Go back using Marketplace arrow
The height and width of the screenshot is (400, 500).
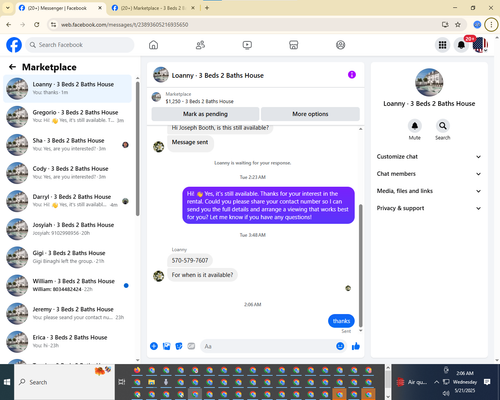coord(12,67)
